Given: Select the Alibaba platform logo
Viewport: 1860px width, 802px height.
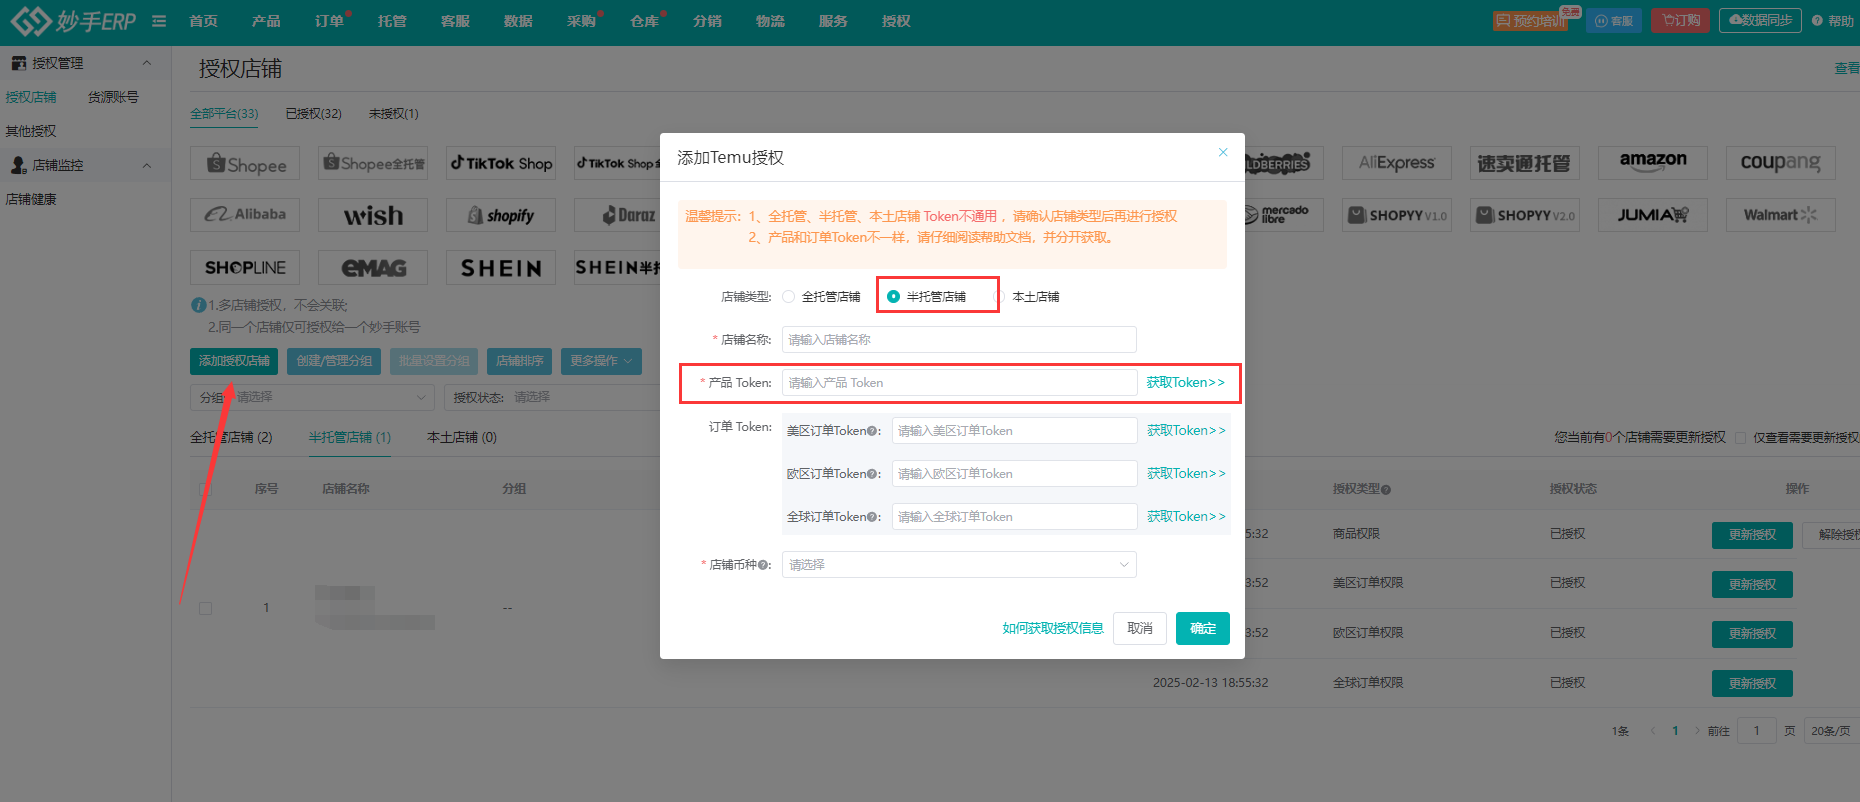Looking at the screenshot, I should 245,214.
